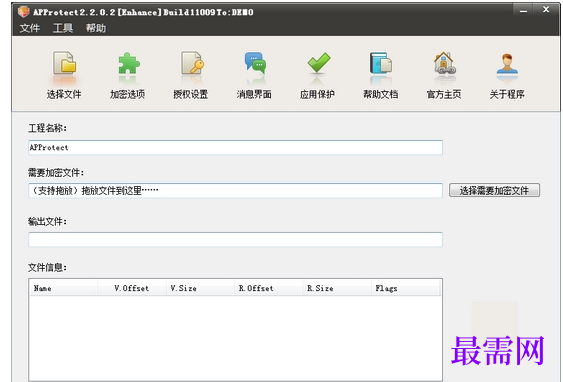Open 消息界面 chat bubbles icon
Image resolution: width=563 pixels, height=382 pixels.
coord(255,63)
